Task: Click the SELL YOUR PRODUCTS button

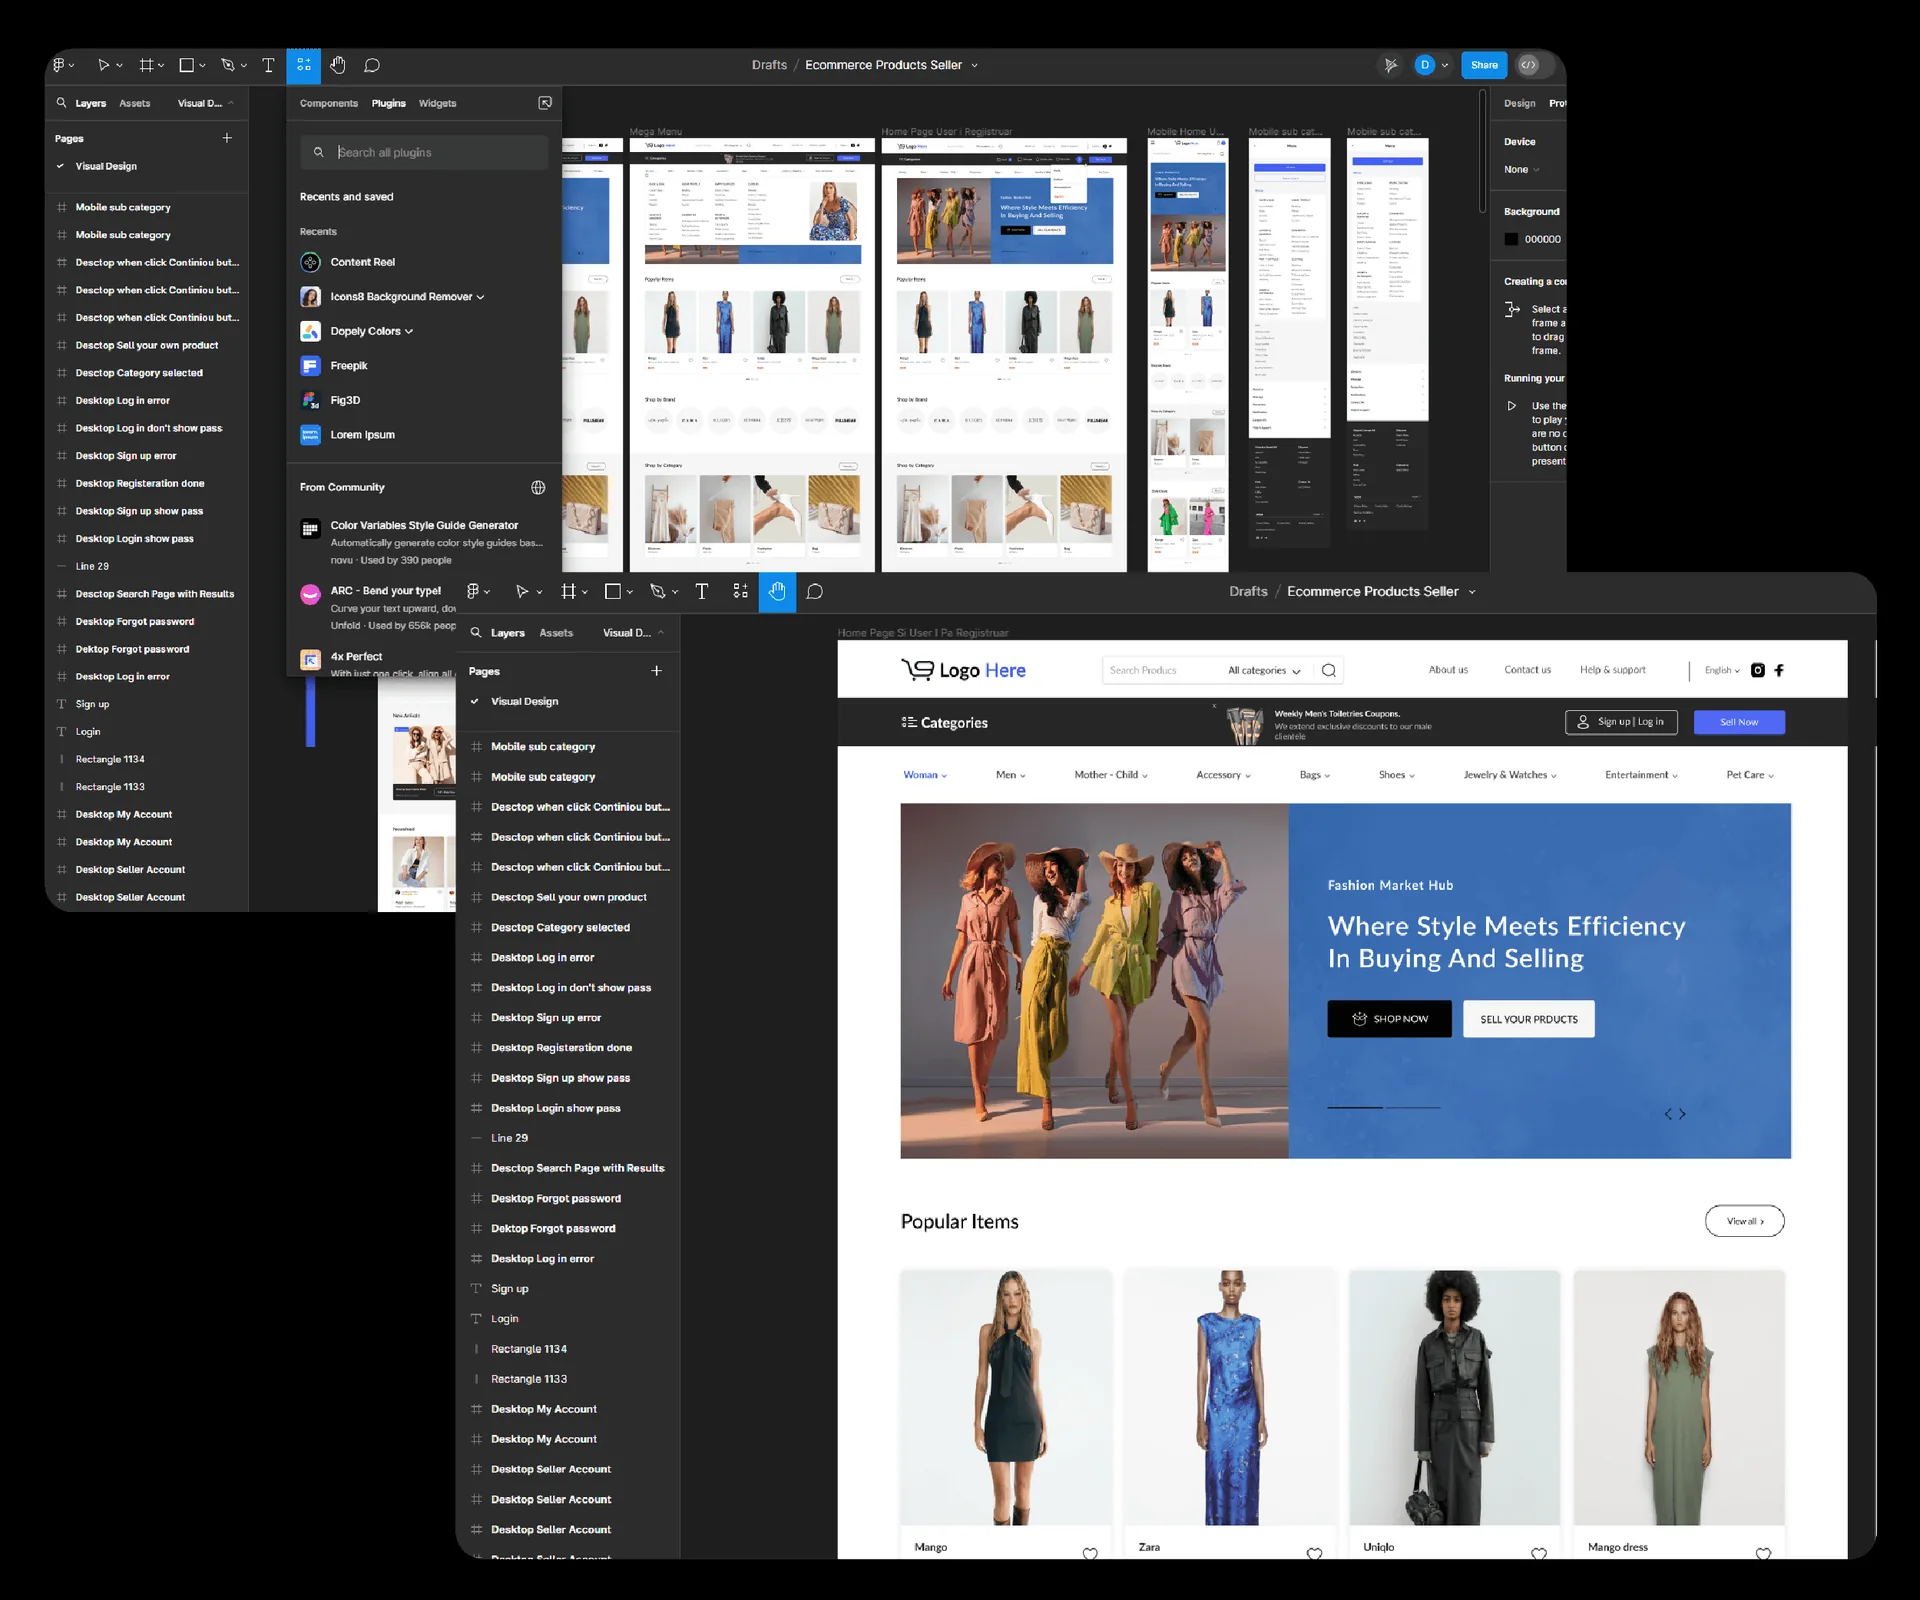Action: [x=1528, y=1019]
